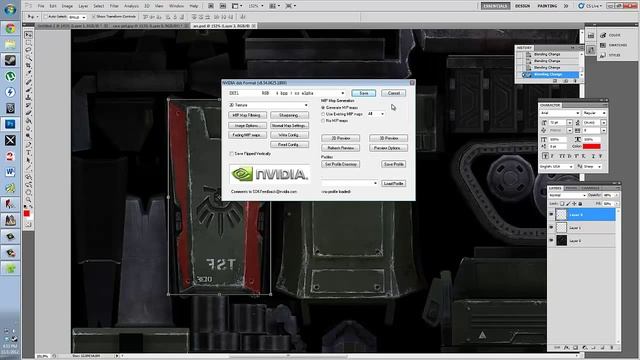Open the anti-aliasing Sharp dropdown
This screenshot has height=360, width=640.
tap(592, 167)
